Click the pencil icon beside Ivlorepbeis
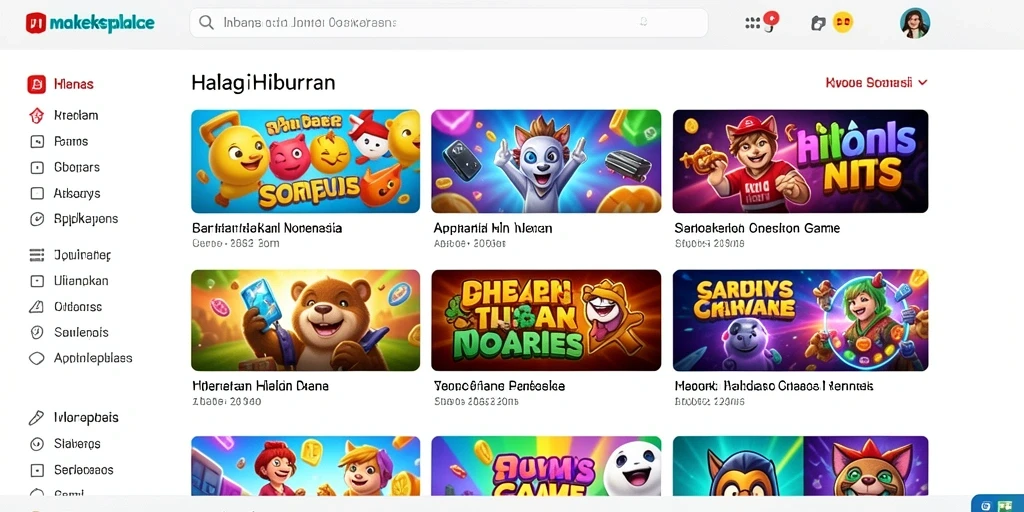The width and height of the screenshot is (1024, 512). 37,417
